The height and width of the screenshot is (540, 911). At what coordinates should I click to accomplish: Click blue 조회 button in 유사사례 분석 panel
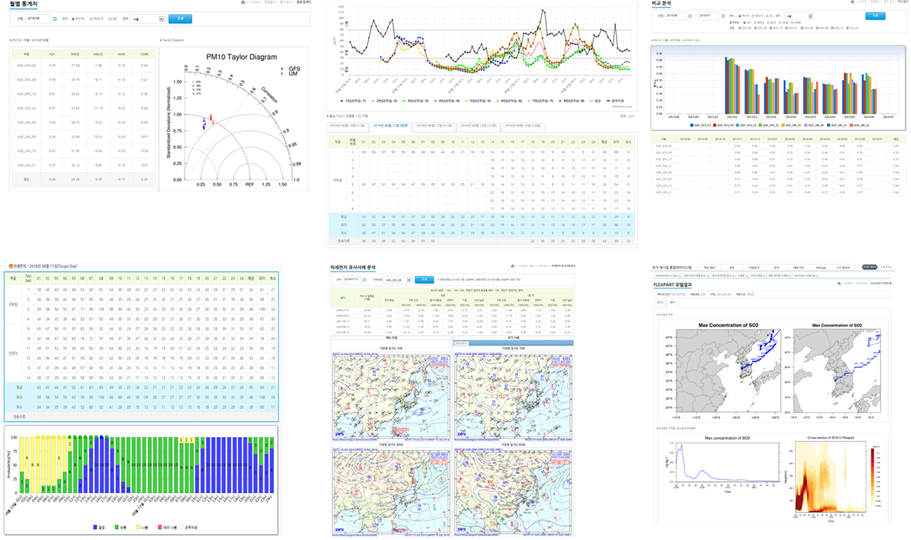coord(424,280)
